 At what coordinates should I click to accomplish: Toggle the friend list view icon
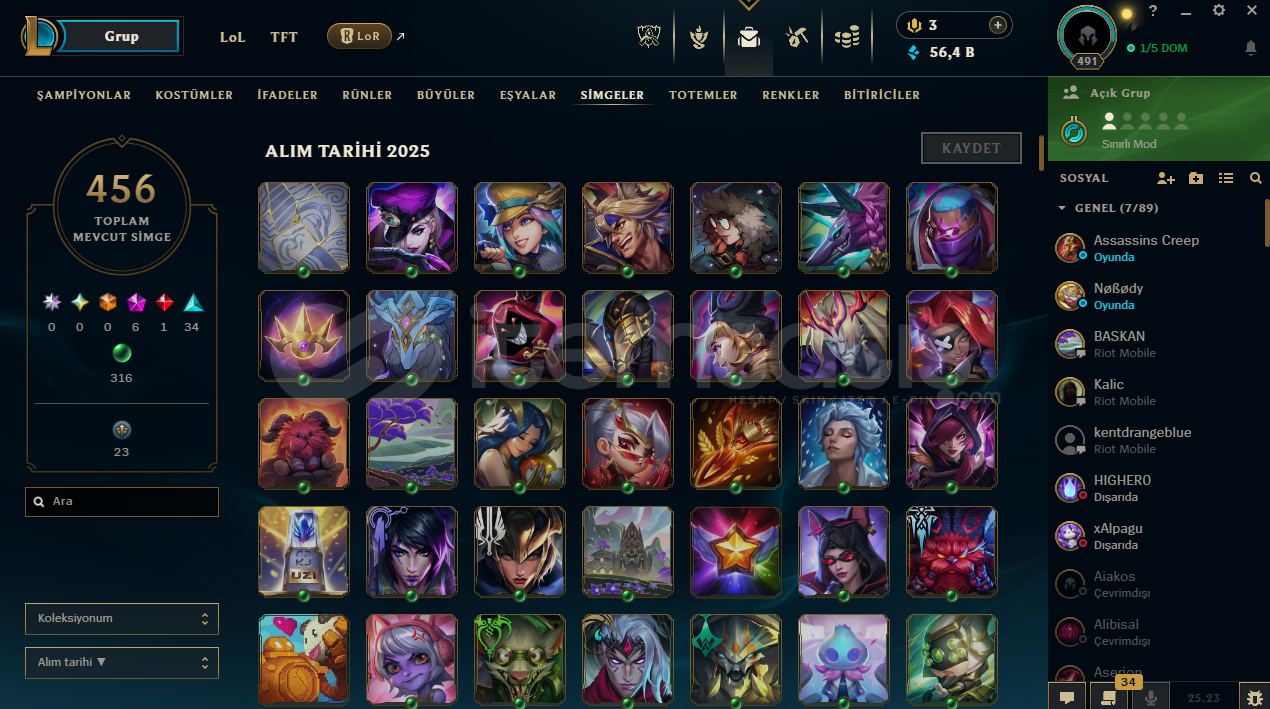[x=1226, y=178]
